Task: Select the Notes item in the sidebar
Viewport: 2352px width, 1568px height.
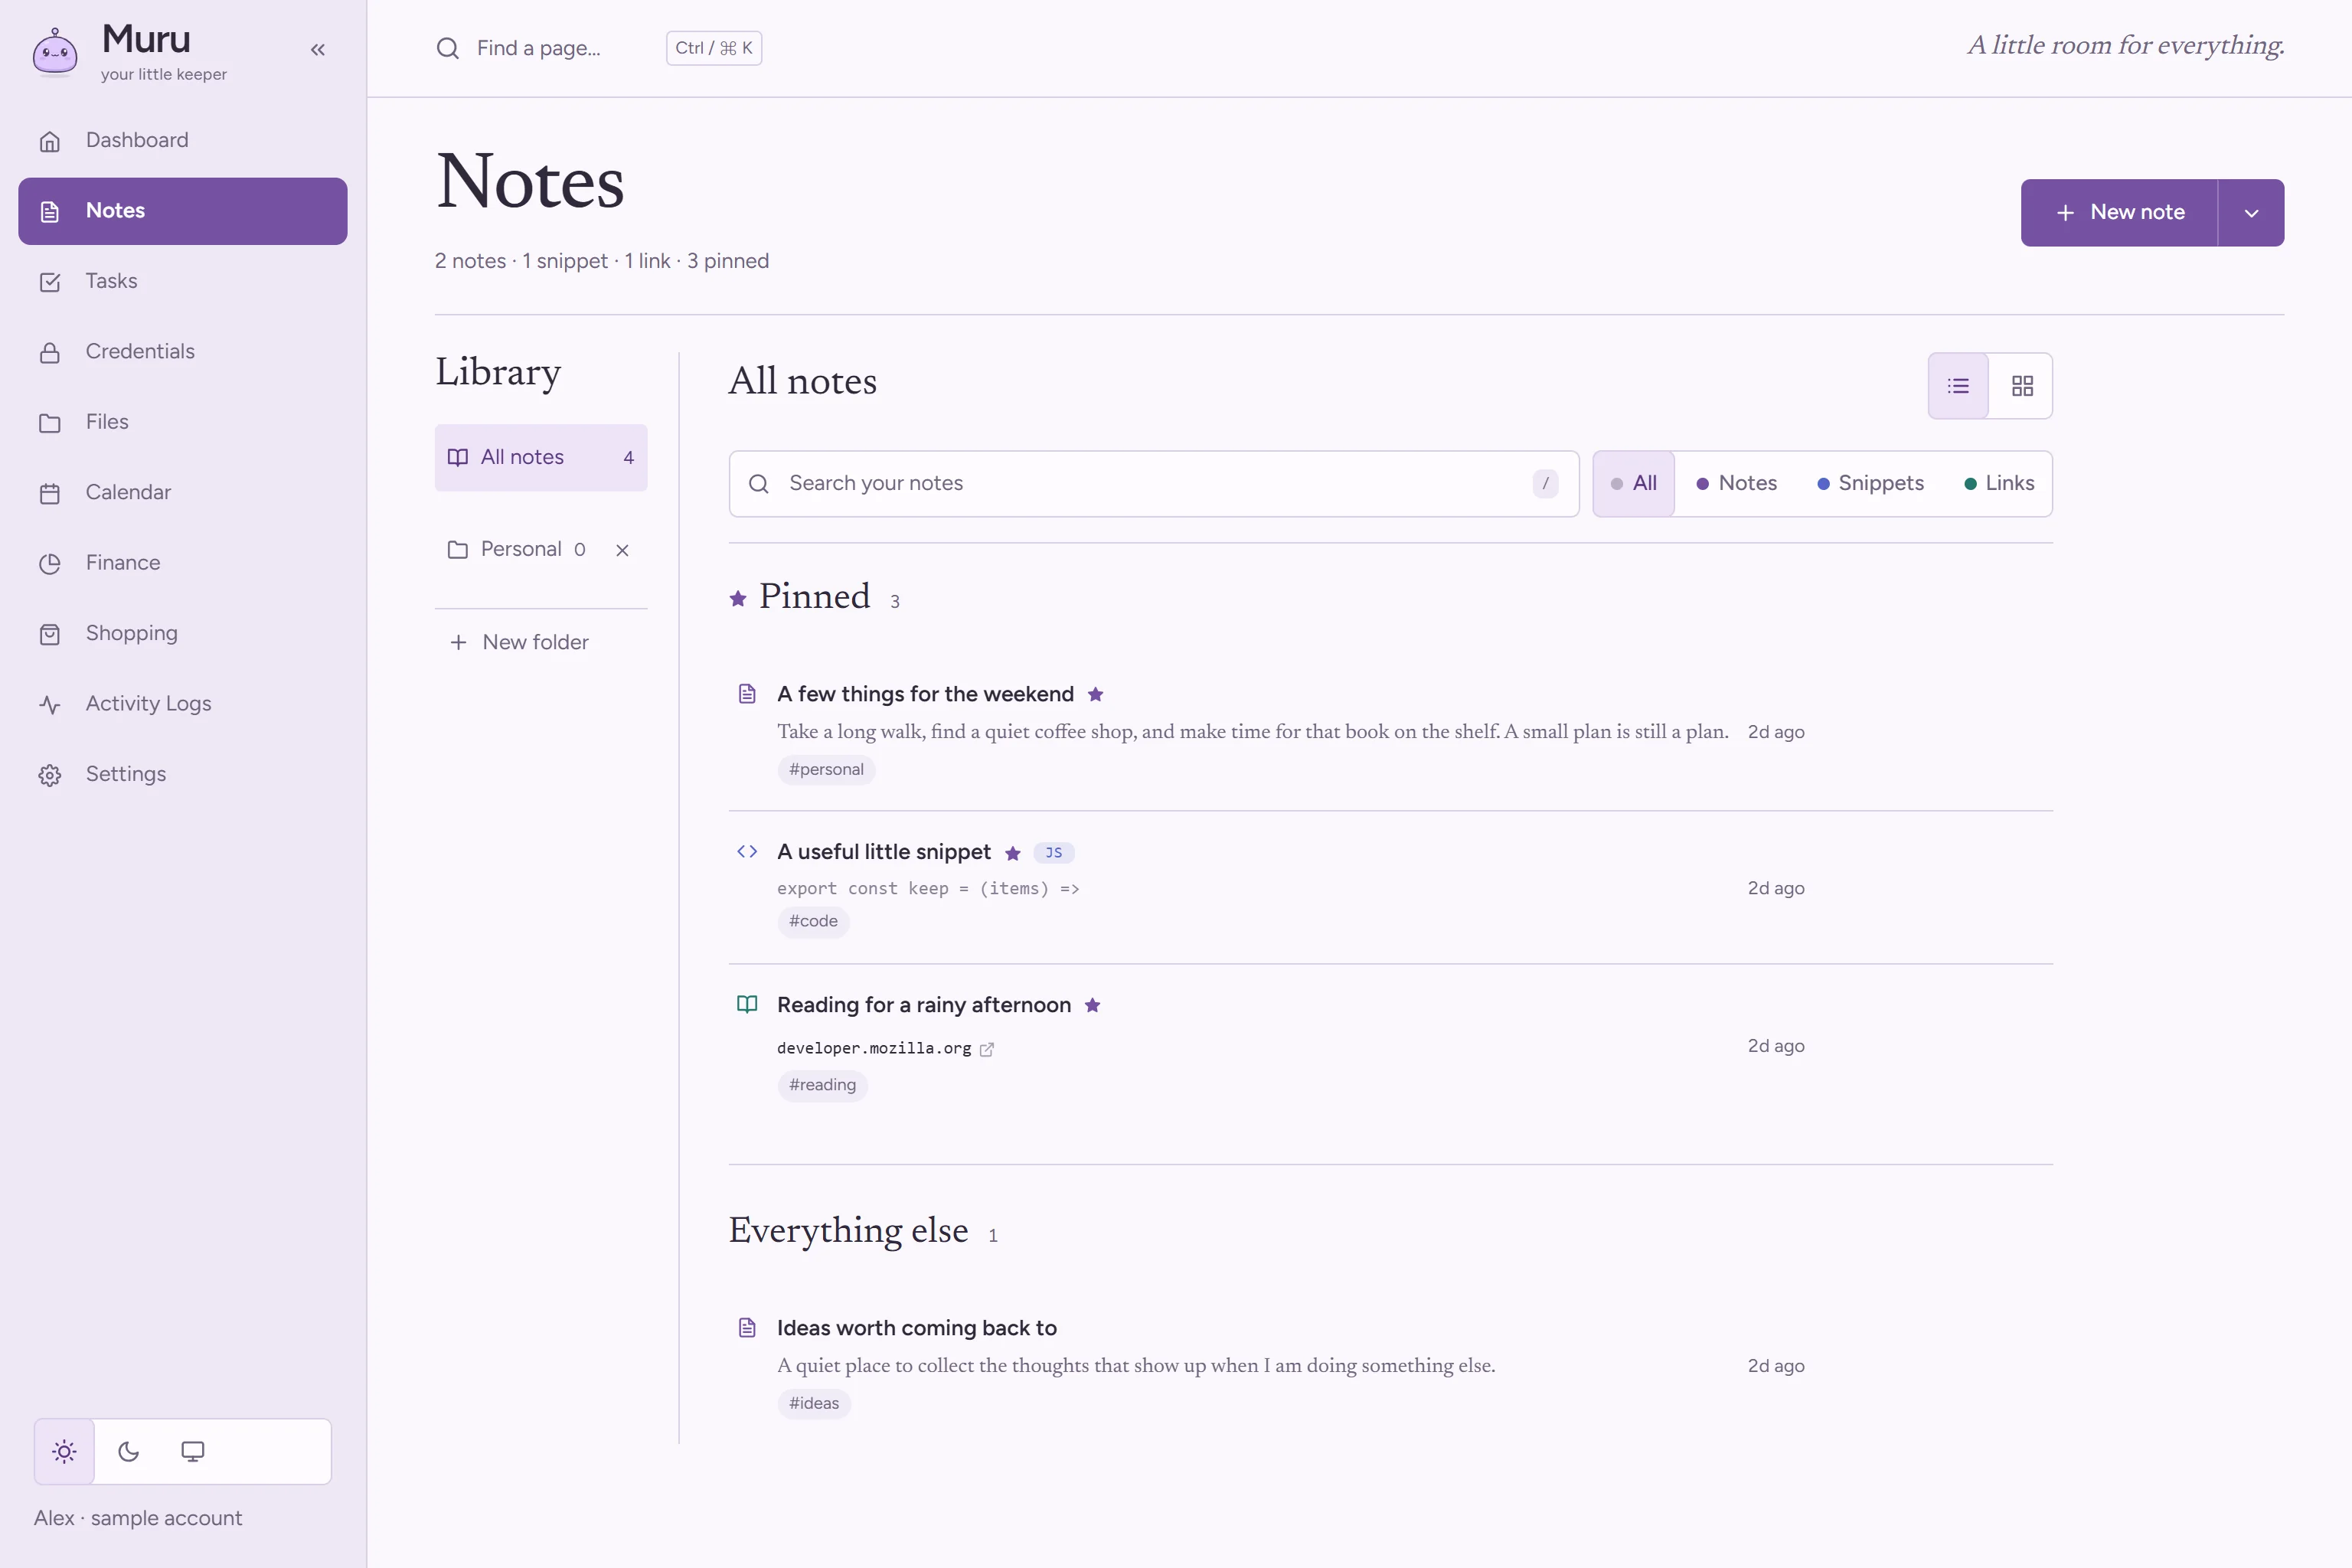Action: [183, 211]
